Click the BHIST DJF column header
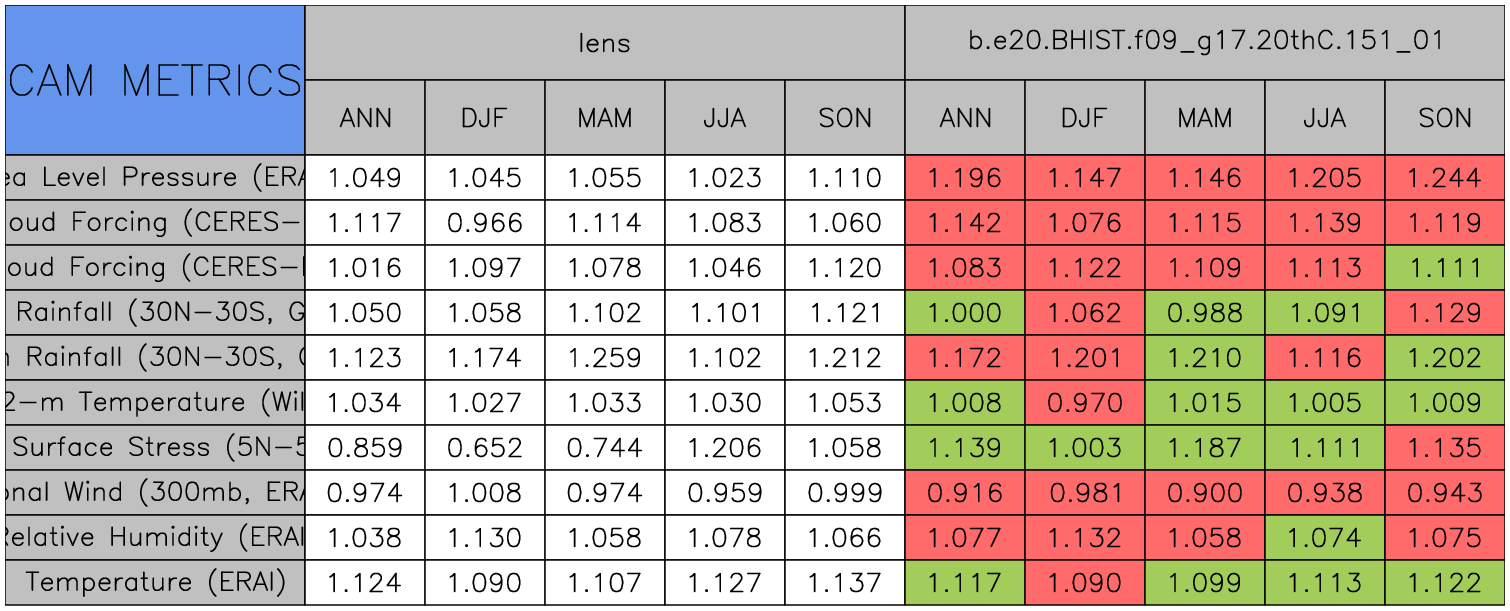Image resolution: width=1510 pixels, height=611 pixels. click(x=1084, y=118)
